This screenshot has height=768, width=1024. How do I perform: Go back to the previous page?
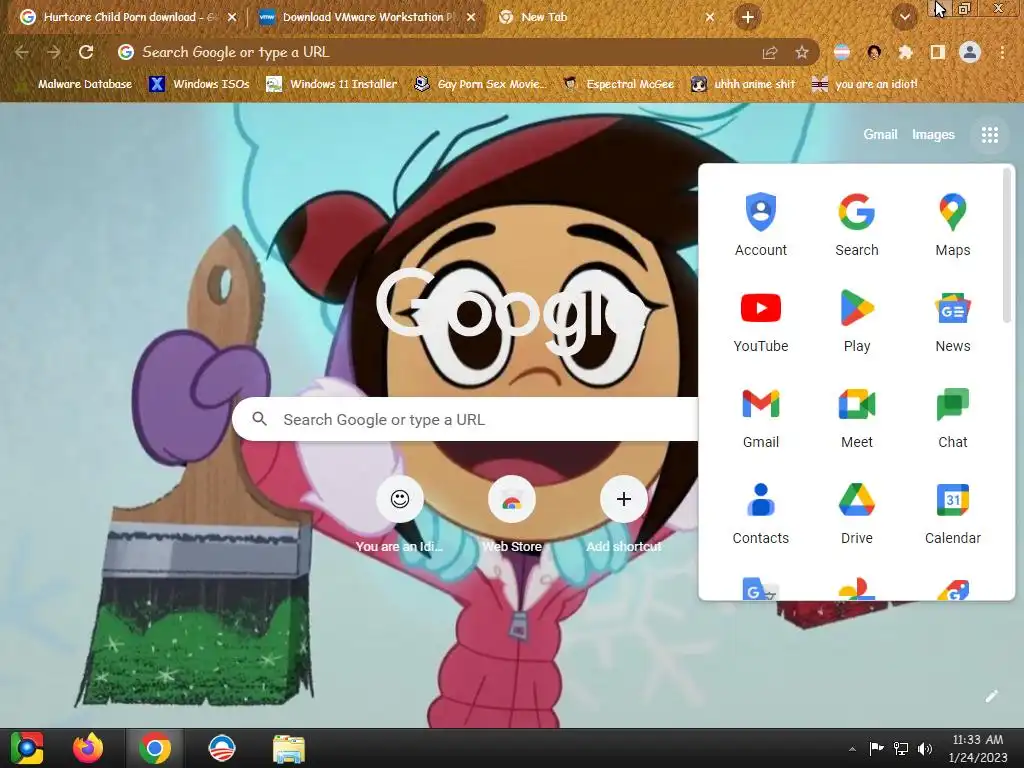coord(22,52)
